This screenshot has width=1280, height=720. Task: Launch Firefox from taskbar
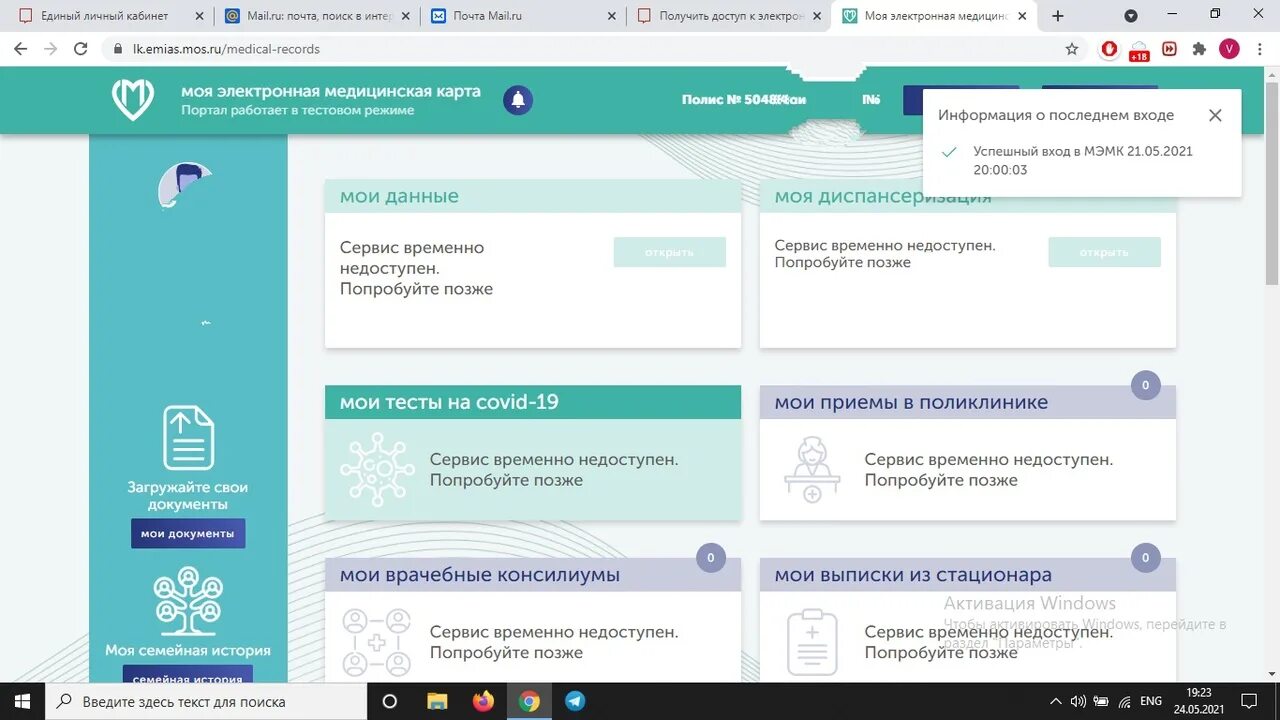(483, 701)
